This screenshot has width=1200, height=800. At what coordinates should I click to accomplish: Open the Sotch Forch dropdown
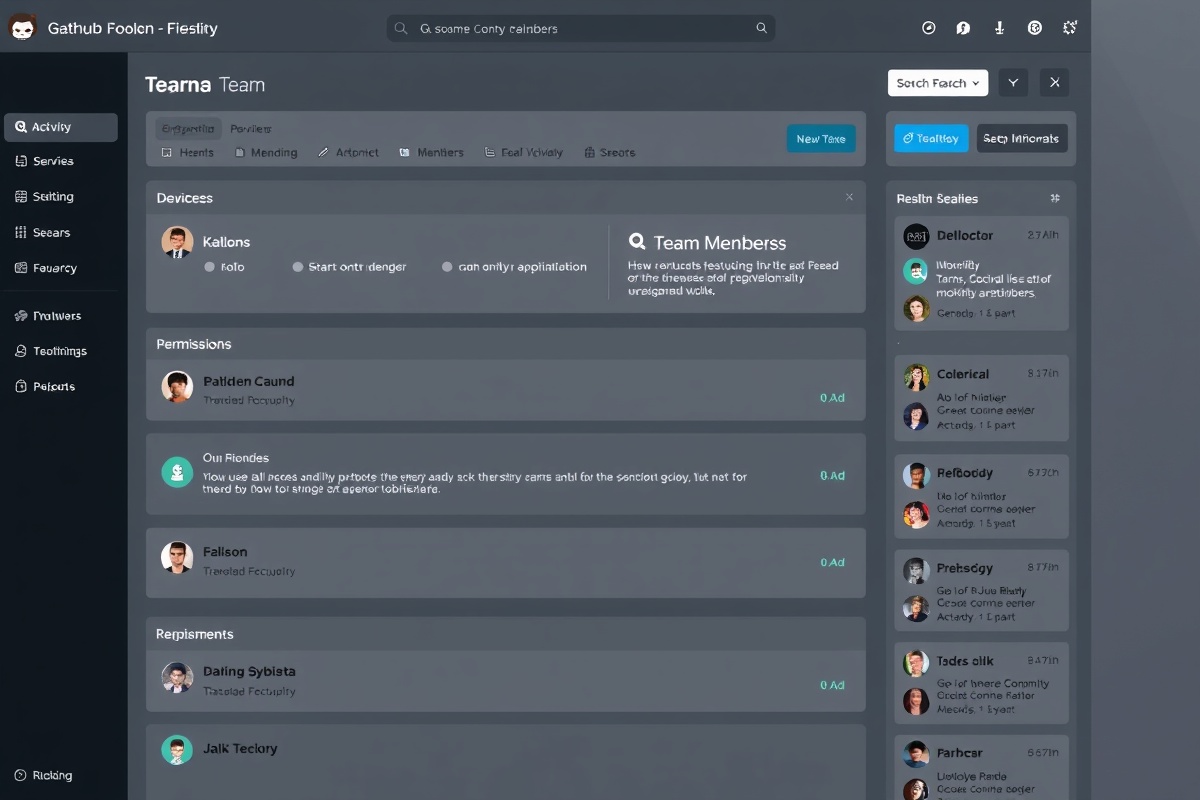point(937,83)
